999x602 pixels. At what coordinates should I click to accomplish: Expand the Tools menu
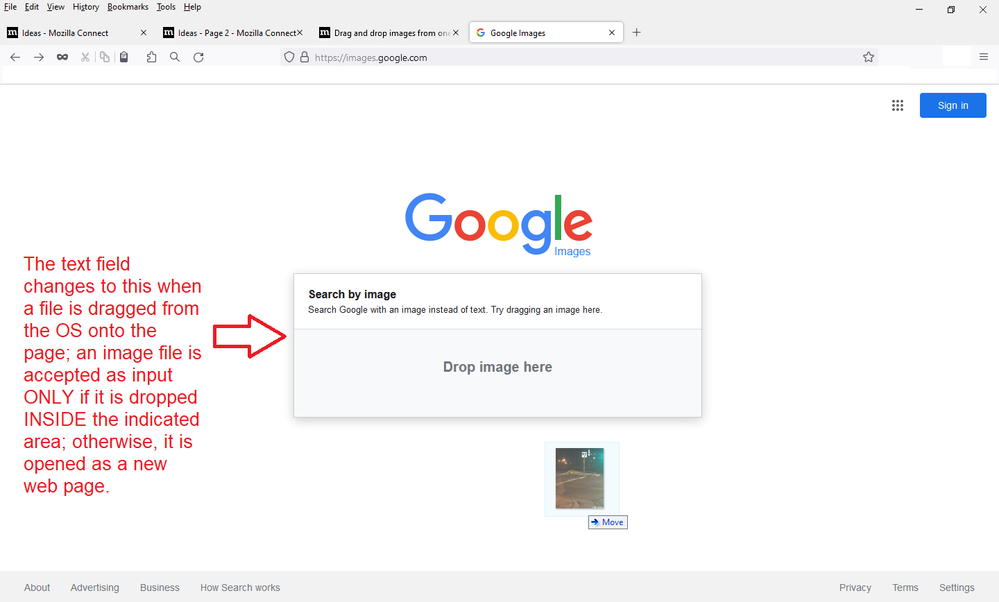click(166, 7)
